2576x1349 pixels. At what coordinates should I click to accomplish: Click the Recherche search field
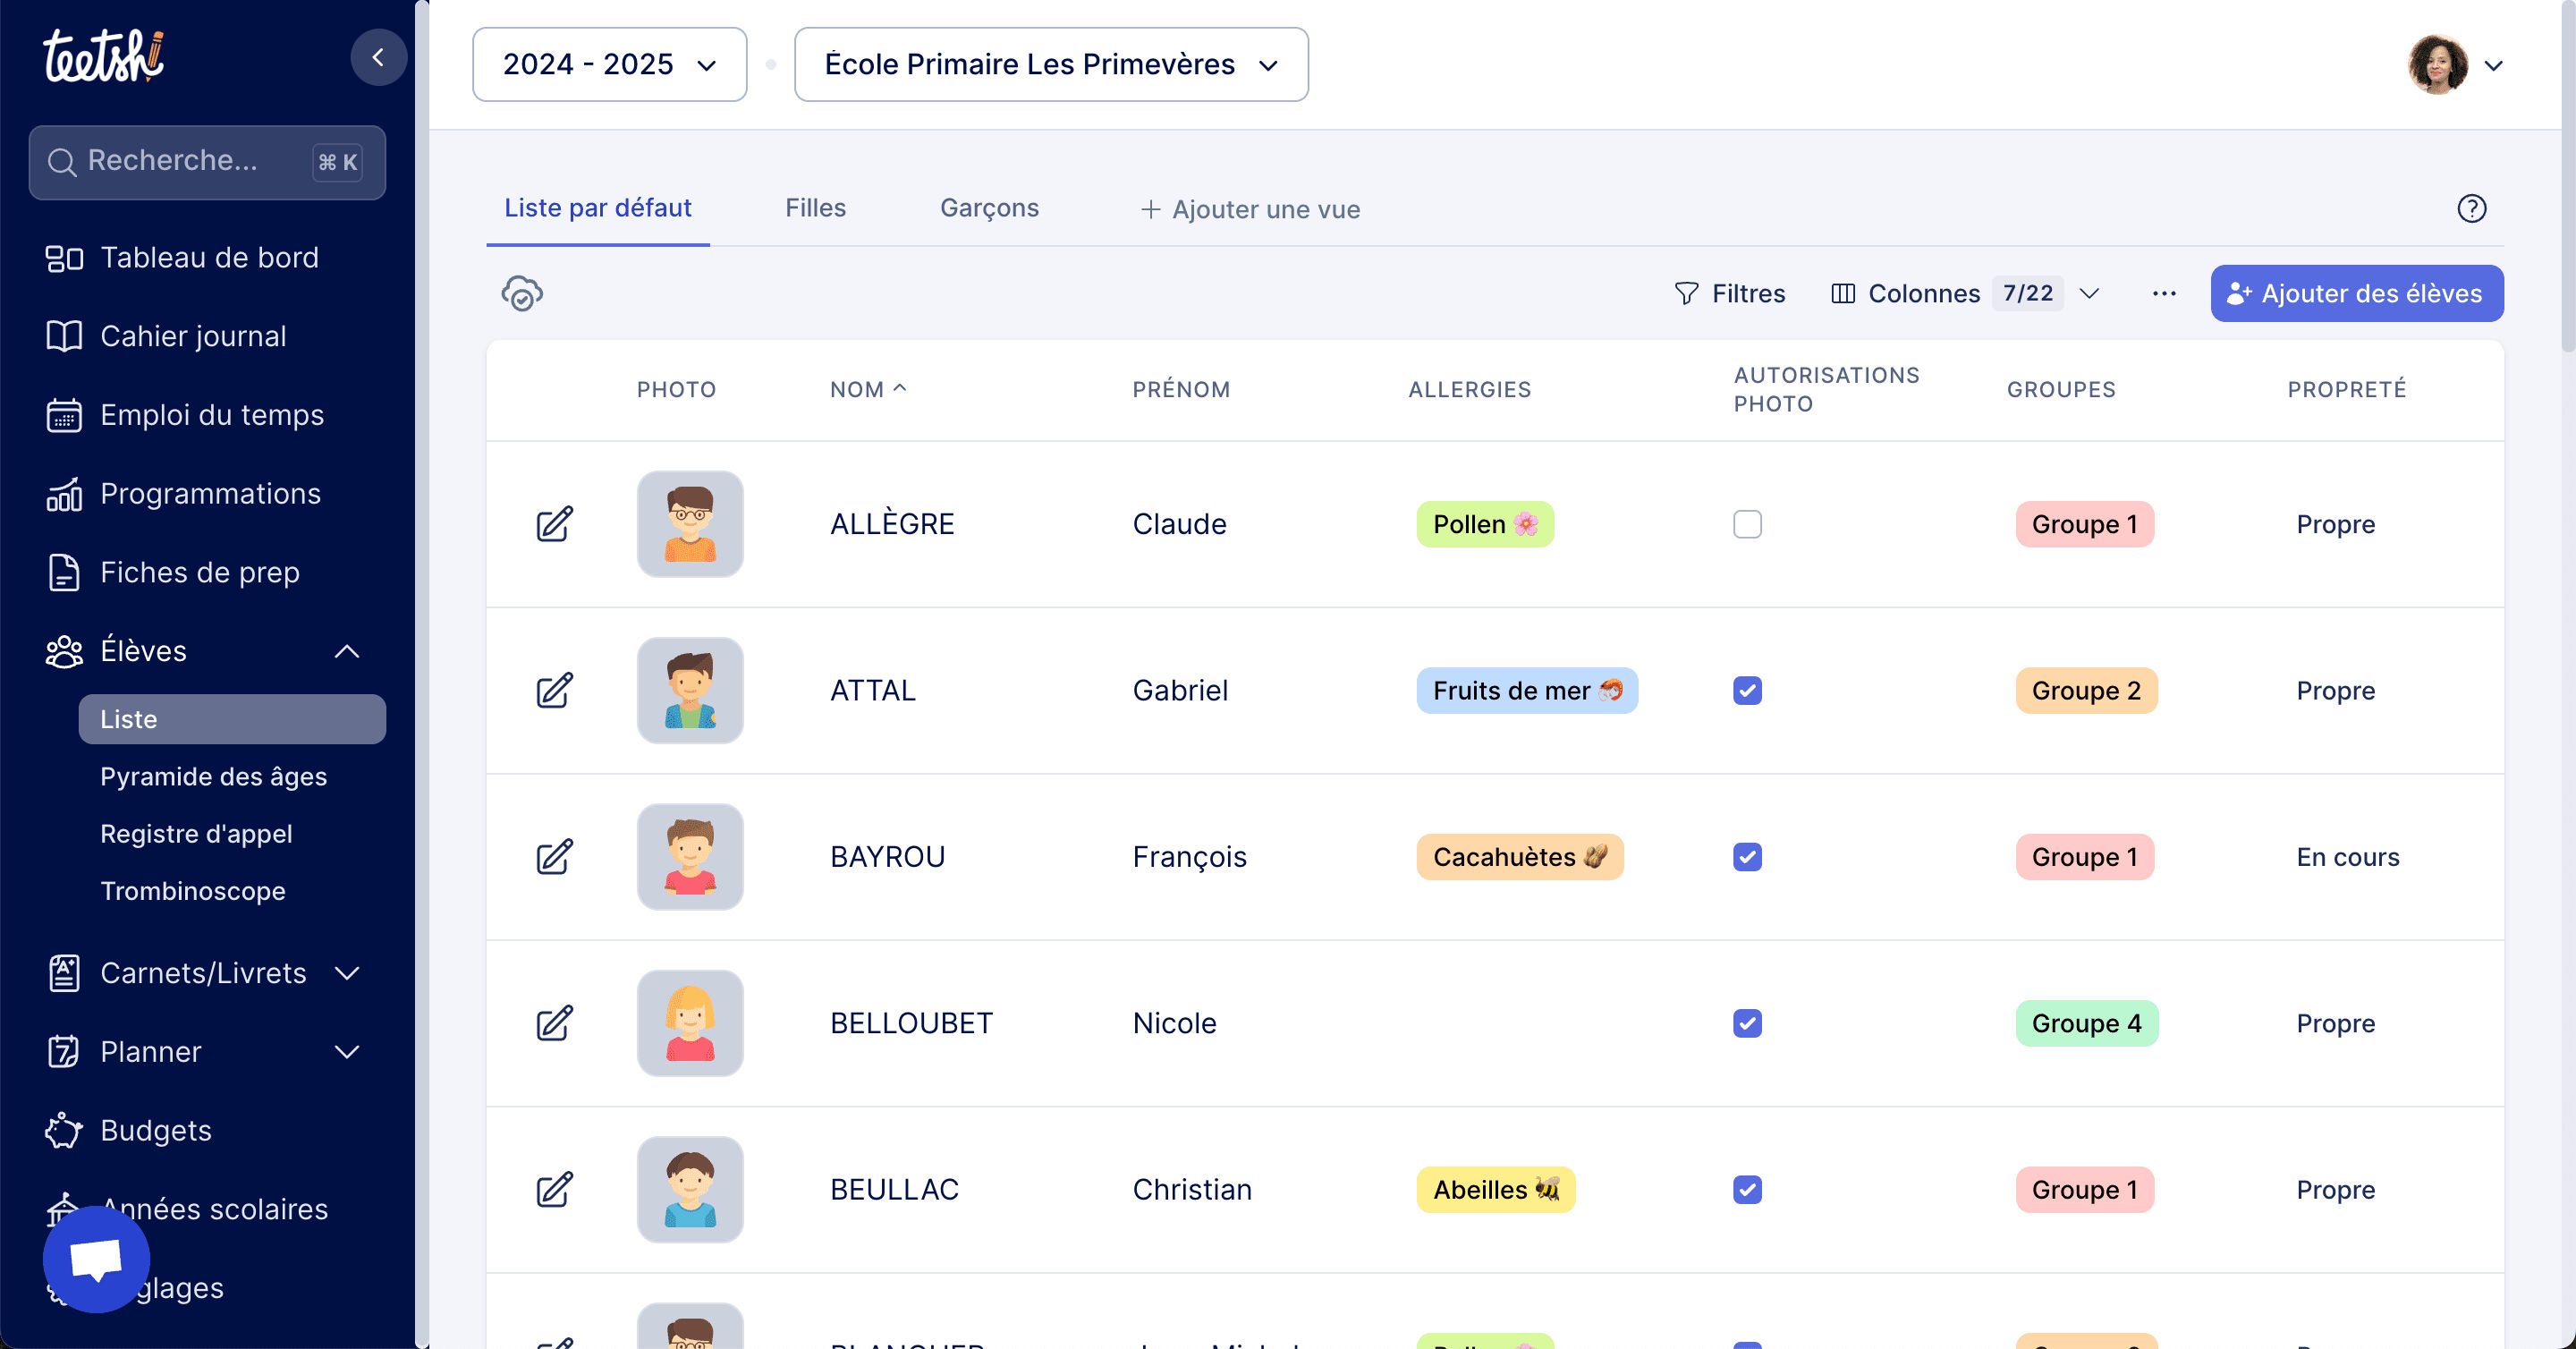click(207, 162)
